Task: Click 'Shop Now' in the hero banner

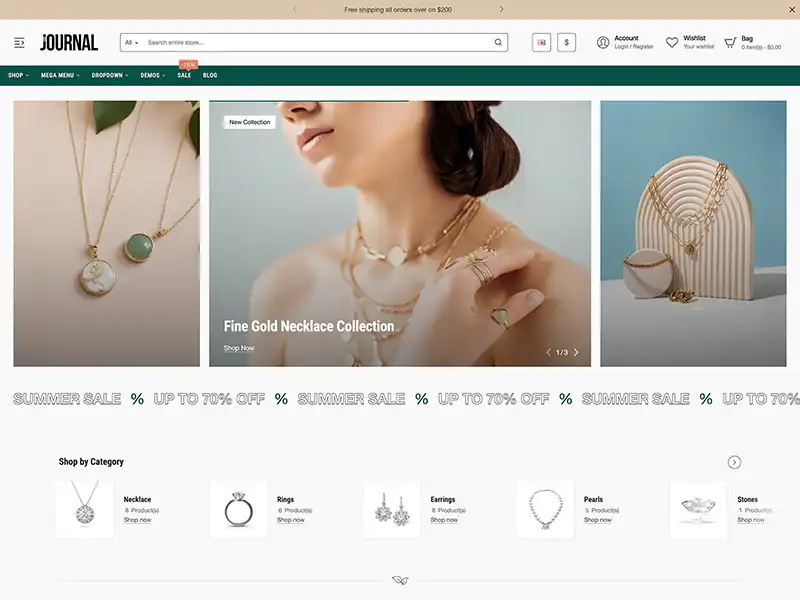Action: click(241, 348)
